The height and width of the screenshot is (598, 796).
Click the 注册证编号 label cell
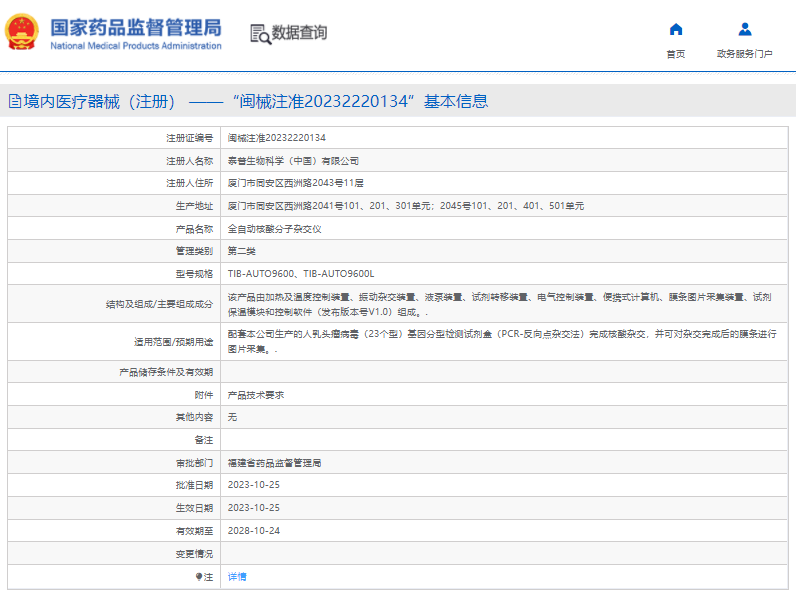tap(114, 138)
